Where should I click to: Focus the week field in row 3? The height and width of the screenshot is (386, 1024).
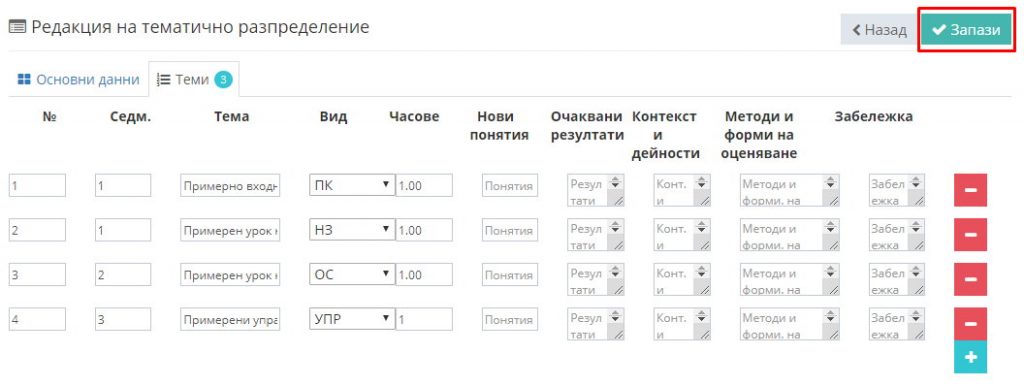pos(123,275)
